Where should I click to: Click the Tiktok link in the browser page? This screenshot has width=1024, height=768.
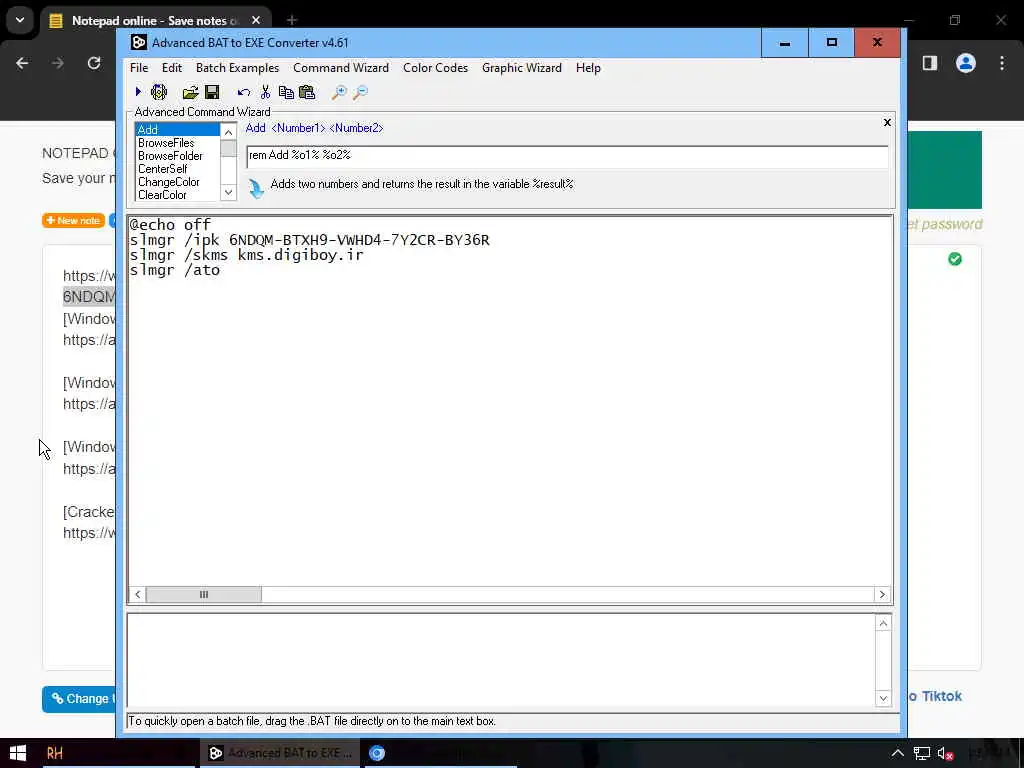[941, 696]
